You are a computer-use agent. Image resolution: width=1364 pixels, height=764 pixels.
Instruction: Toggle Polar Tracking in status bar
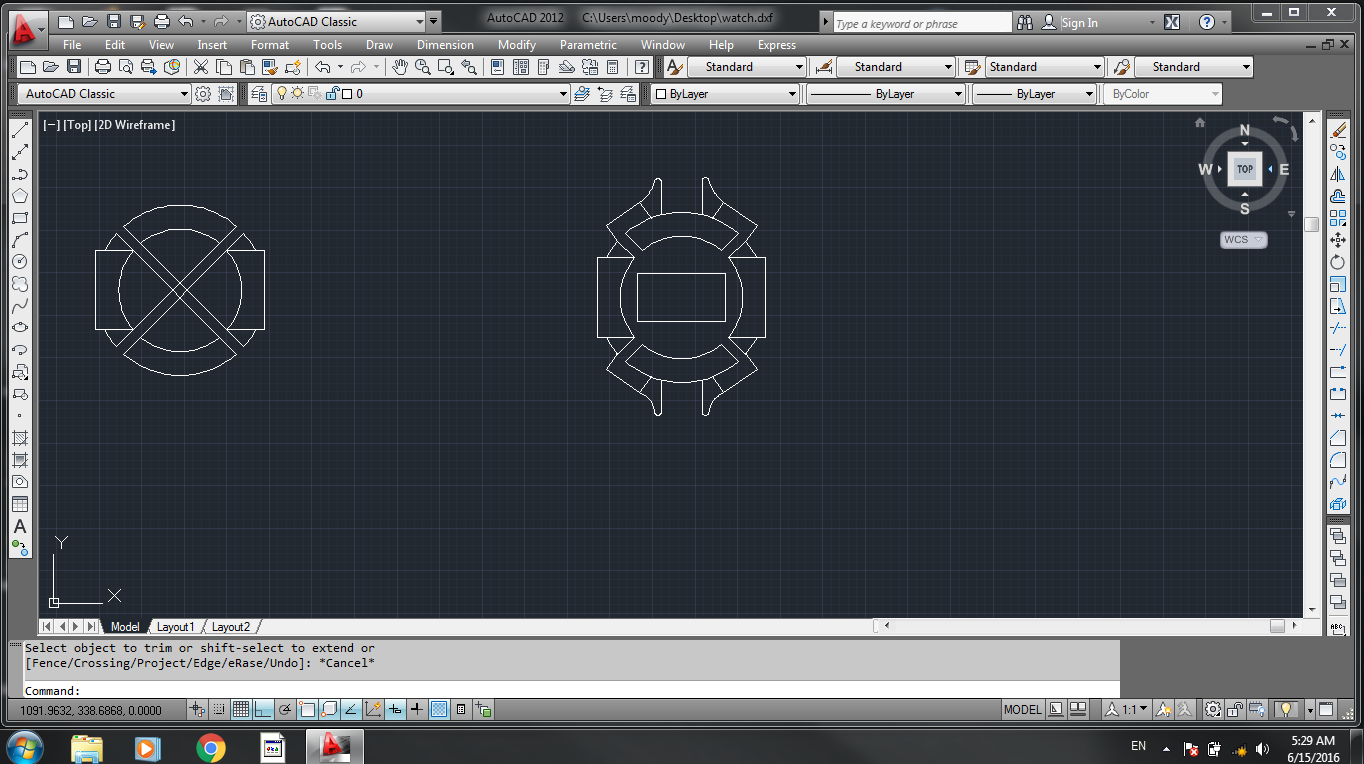pos(285,710)
